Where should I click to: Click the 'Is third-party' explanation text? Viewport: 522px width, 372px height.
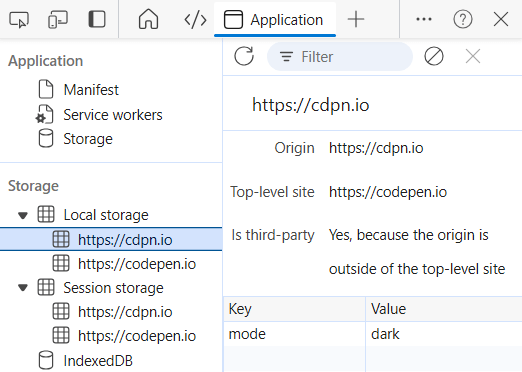[417, 252]
